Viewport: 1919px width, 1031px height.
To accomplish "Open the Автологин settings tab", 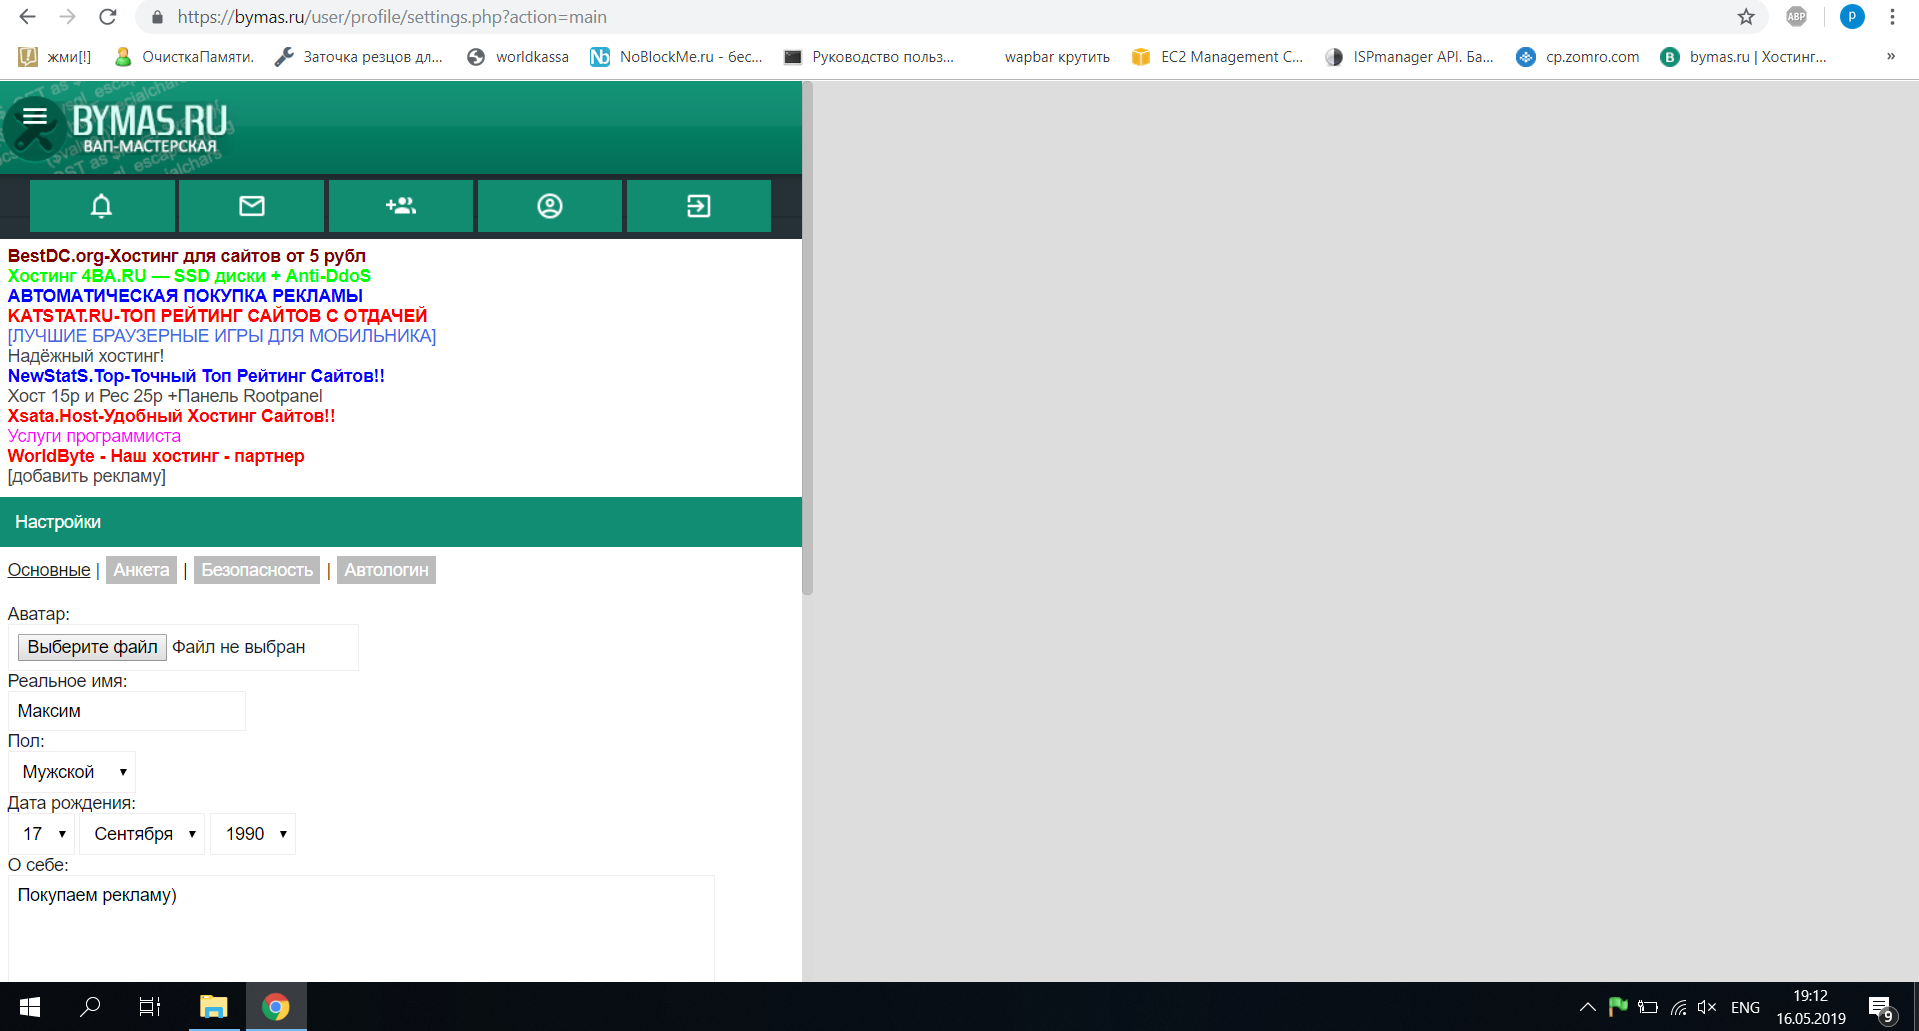I will pos(386,570).
